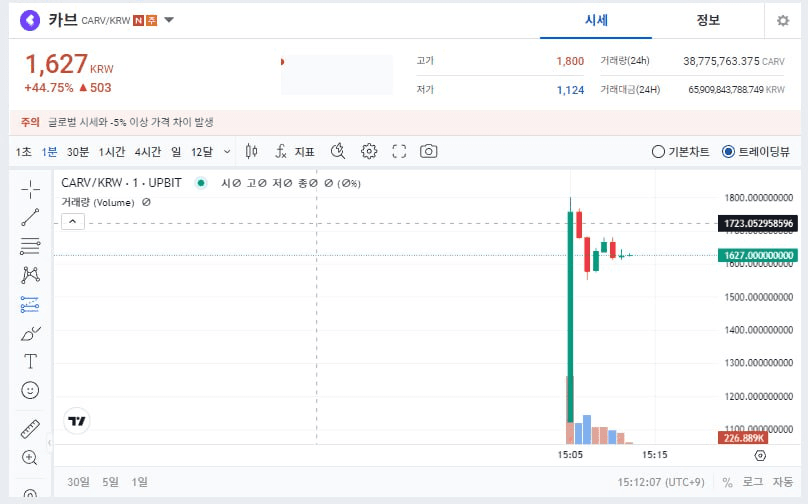Open the 정보 tab

click(x=708, y=21)
